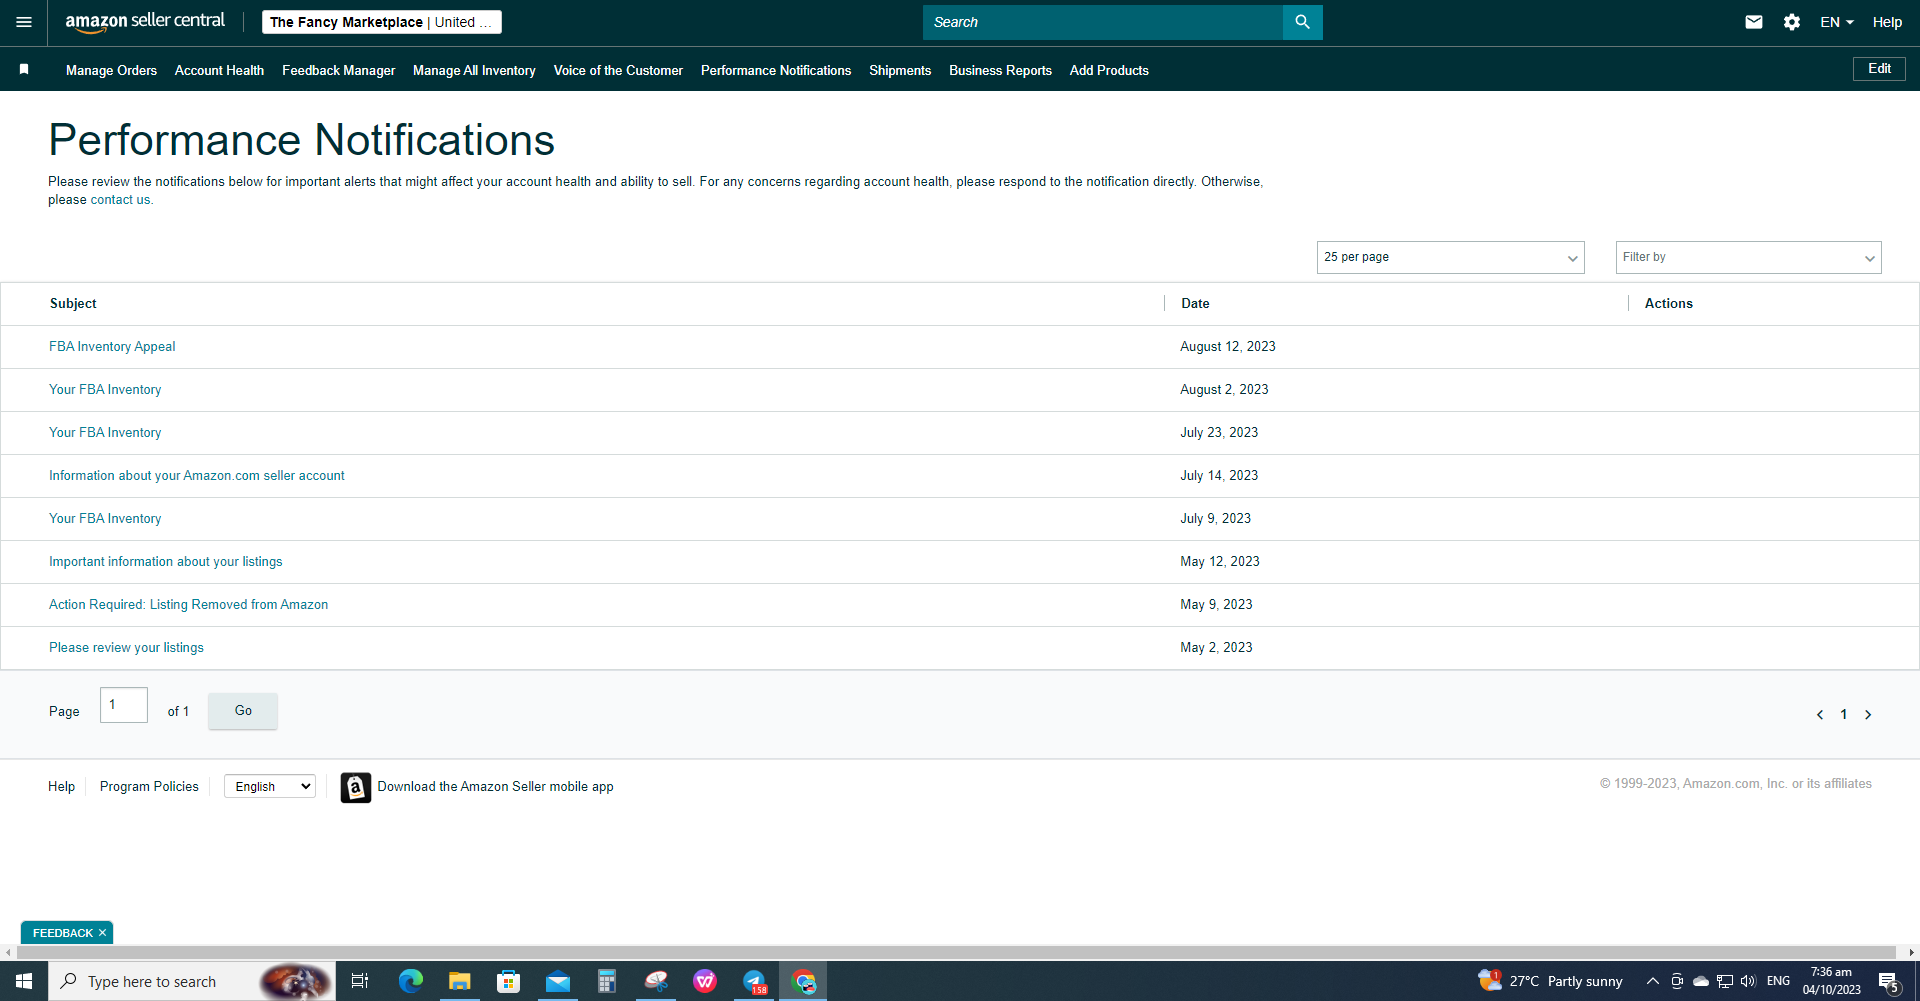This screenshot has height=1001, width=1920.
Task: Open the Windows notification center
Action: click(1889, 981)
